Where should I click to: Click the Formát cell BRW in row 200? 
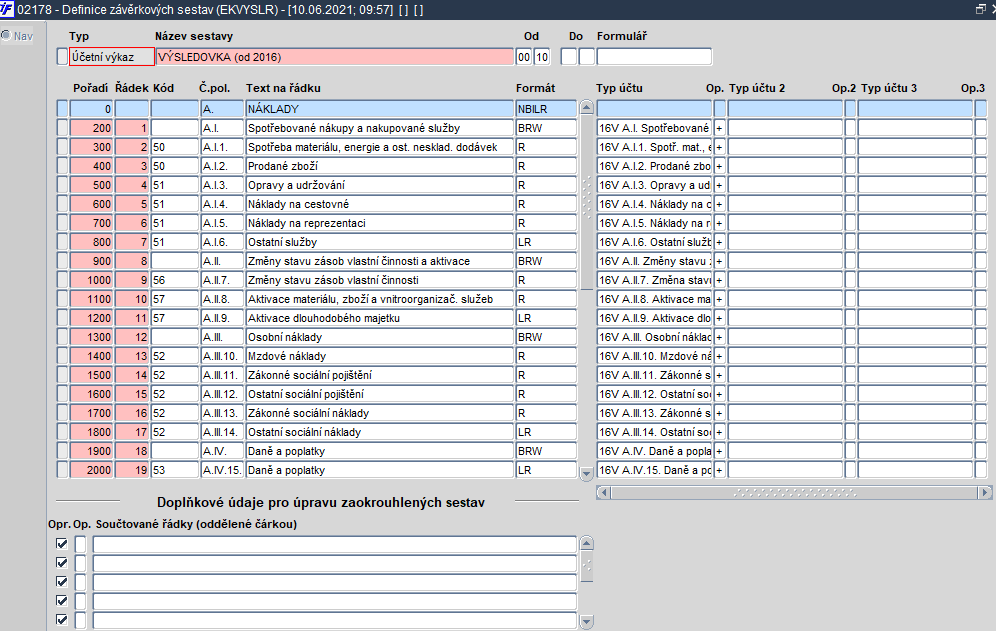click(x=546, y=128)
